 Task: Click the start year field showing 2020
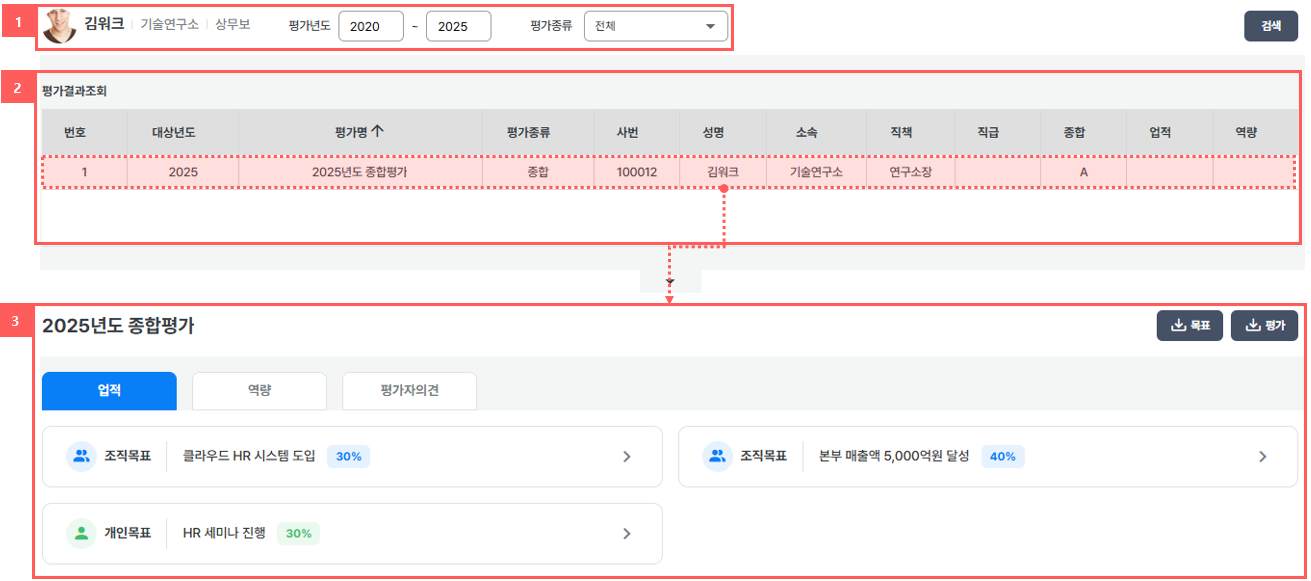(371, 27)
